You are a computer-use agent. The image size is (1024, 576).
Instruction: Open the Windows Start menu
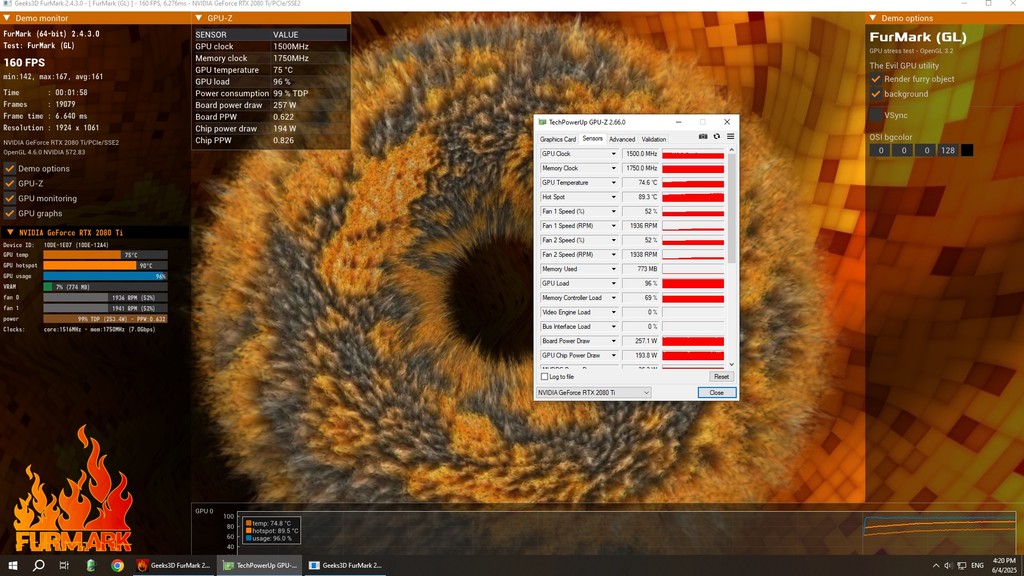(12, 566)
